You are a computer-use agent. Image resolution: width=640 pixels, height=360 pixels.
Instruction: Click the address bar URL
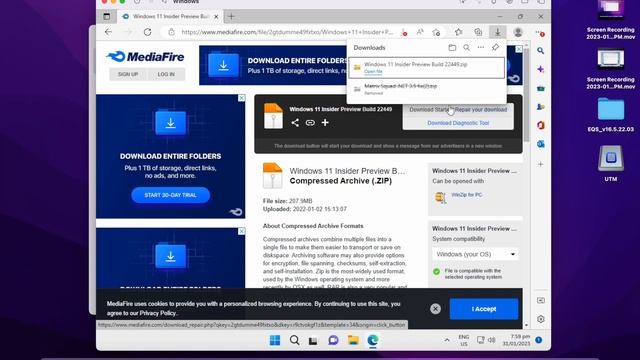click(287, 32)
